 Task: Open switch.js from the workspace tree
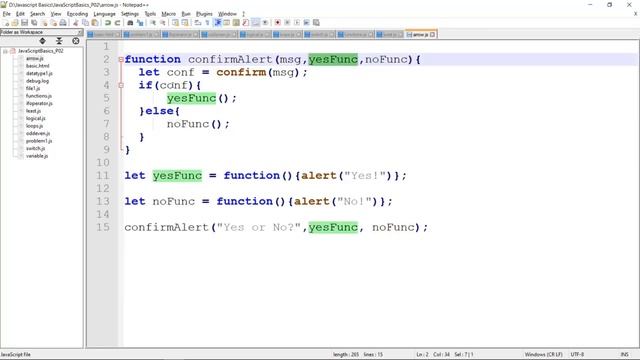click(36, 148)
